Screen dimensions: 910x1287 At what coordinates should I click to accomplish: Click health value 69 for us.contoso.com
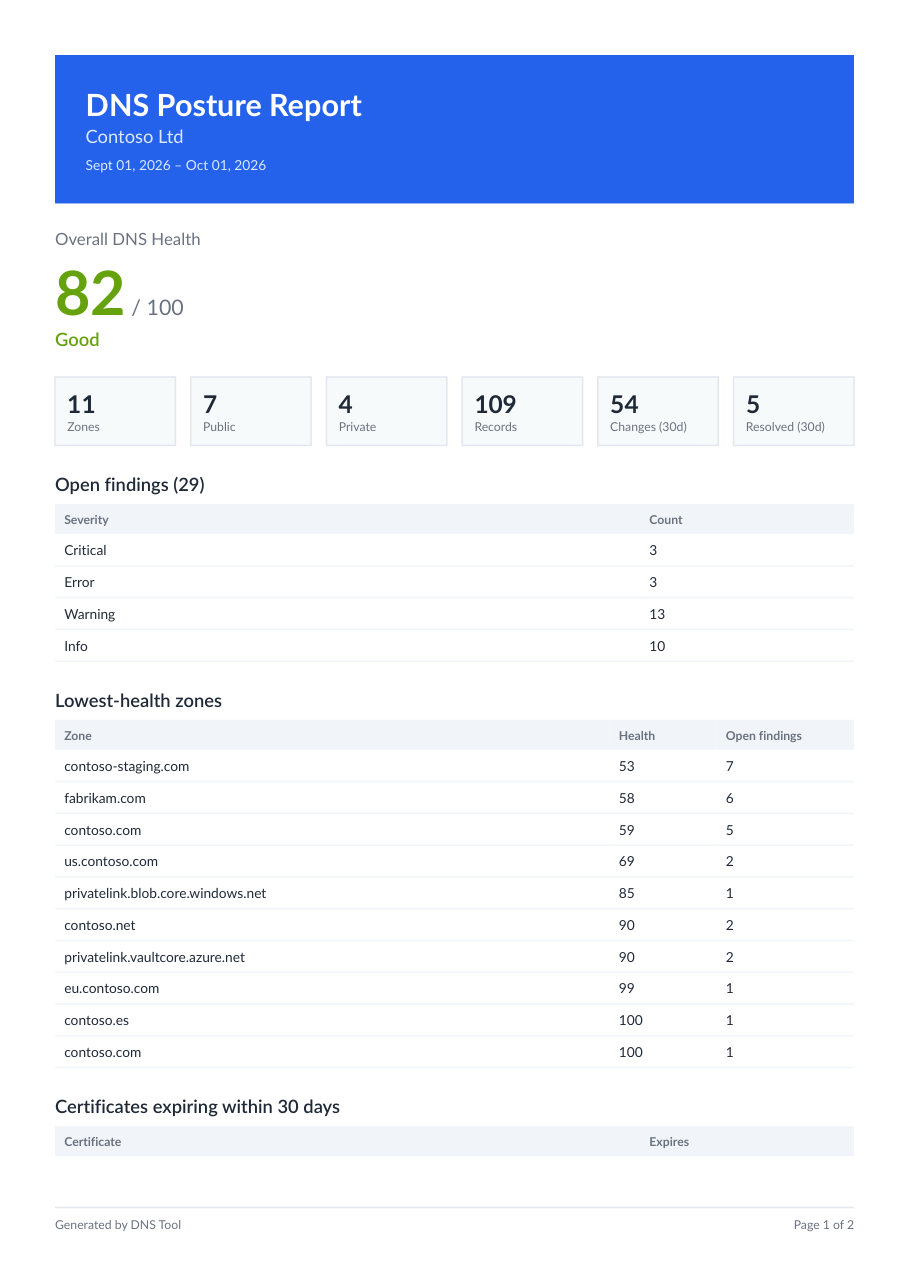point(627,861)
